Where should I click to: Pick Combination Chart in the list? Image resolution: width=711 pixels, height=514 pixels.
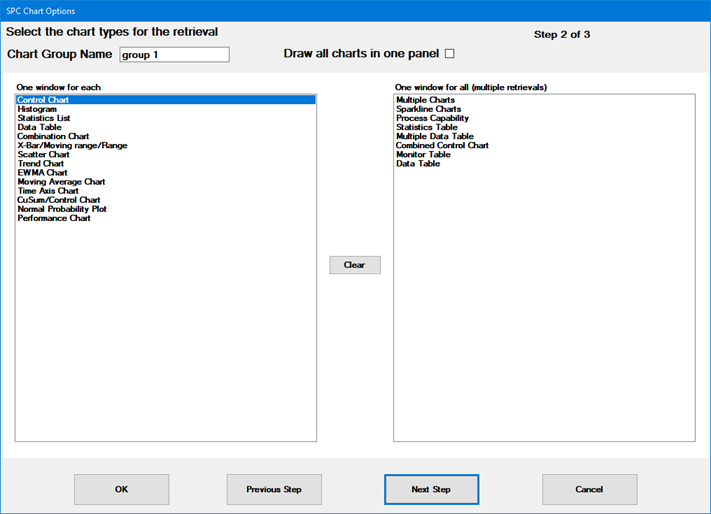coord(53,136)
